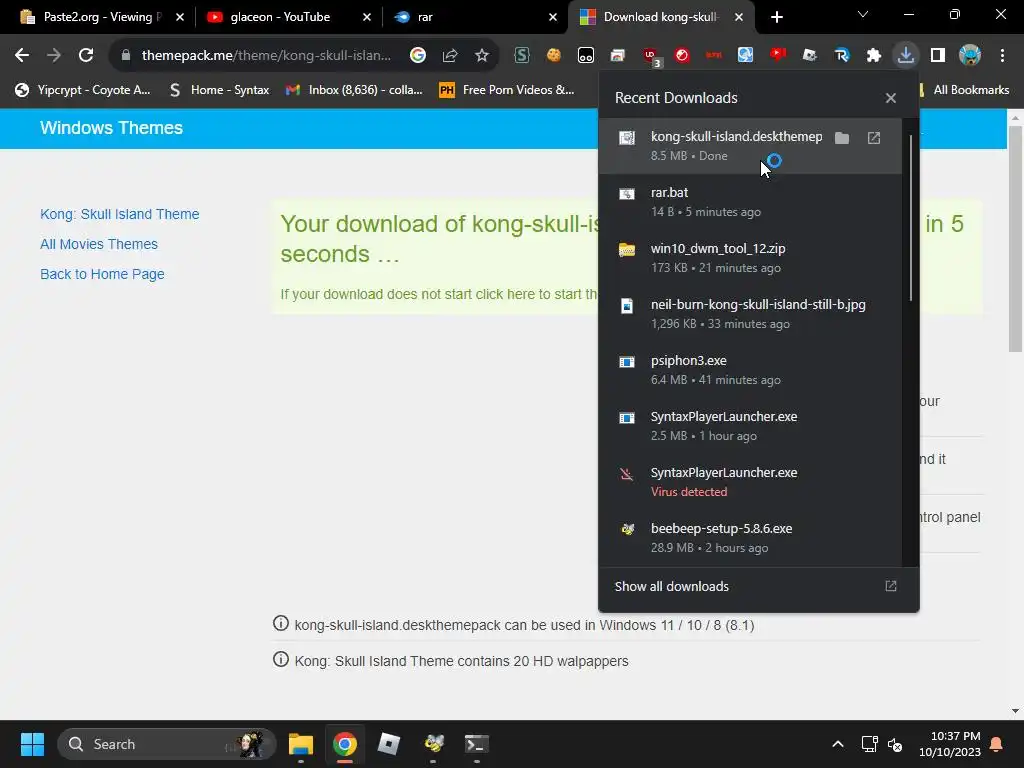Click the address bar URL

click(x=266, y=56)
